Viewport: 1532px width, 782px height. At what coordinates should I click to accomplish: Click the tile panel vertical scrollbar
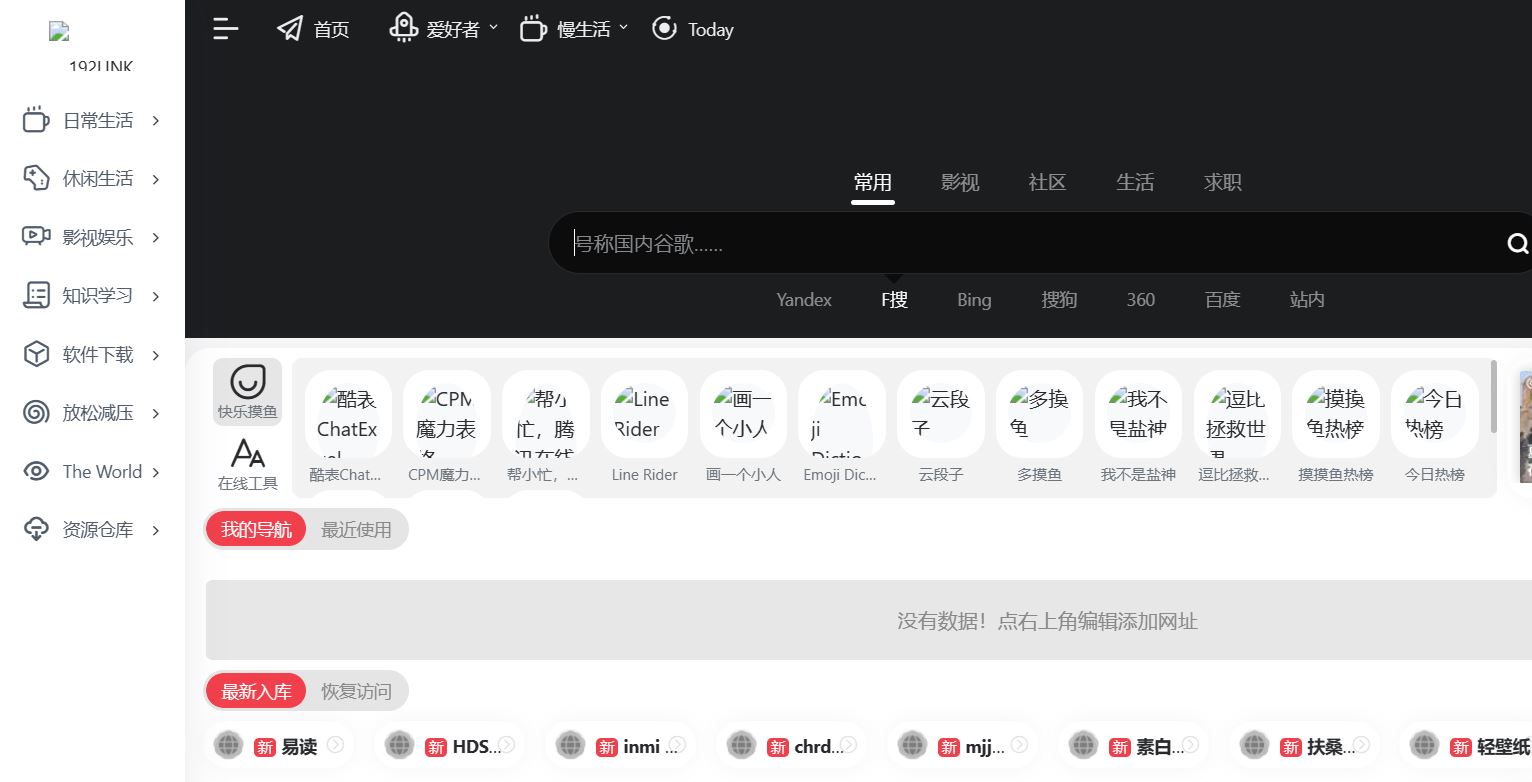point(1493,398)
